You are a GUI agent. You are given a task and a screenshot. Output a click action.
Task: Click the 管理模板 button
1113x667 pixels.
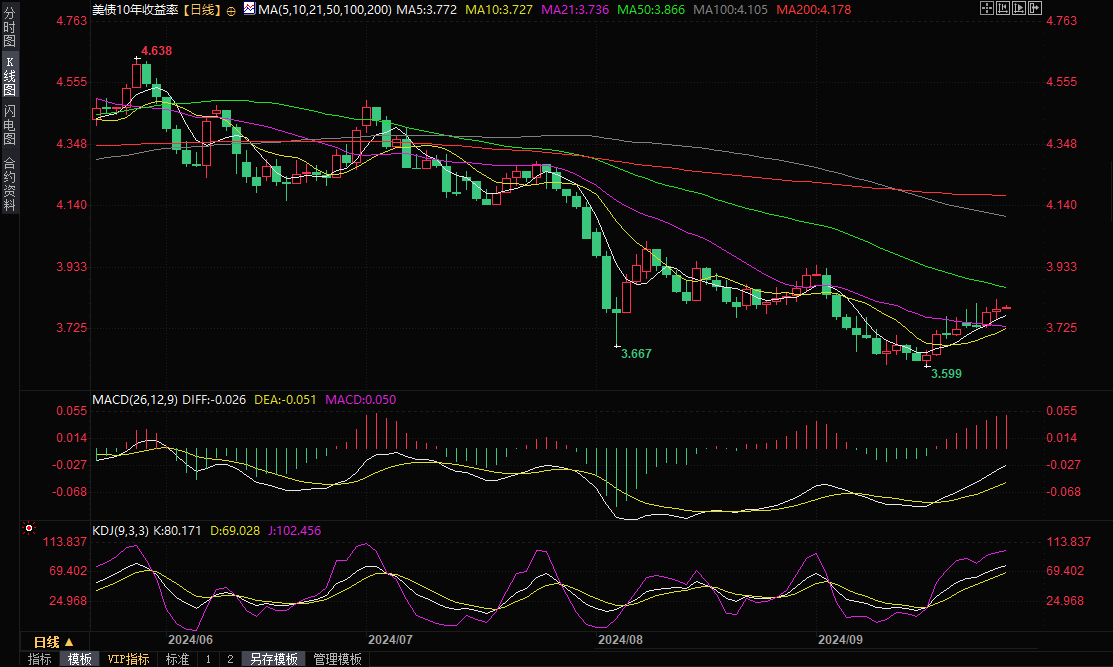(x=337, y=659)
